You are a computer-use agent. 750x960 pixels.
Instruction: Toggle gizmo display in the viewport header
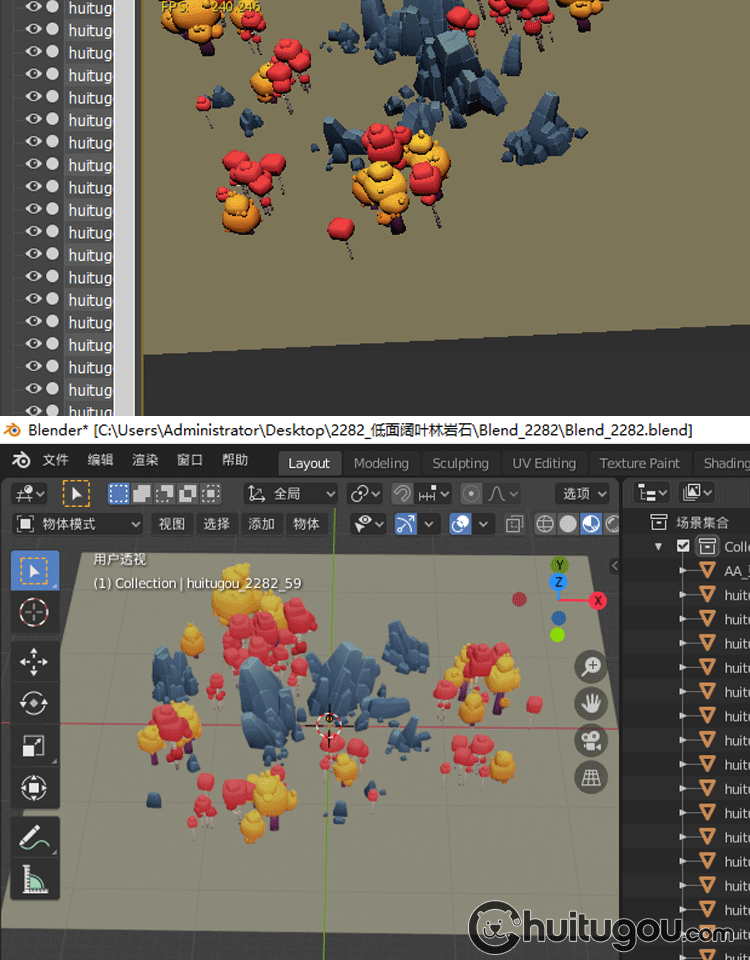point(406,524)
